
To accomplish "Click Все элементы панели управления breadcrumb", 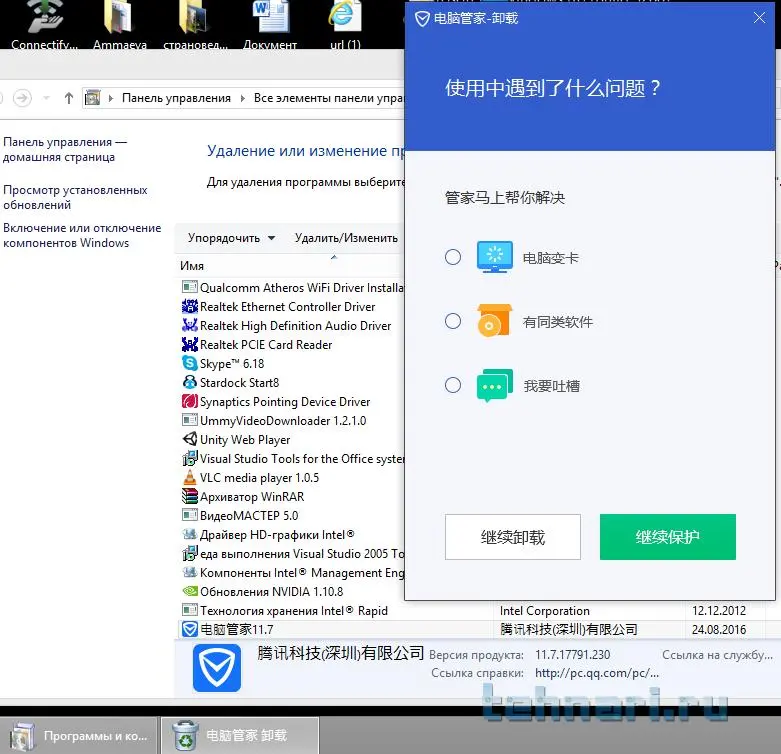I will coord(329,98).
